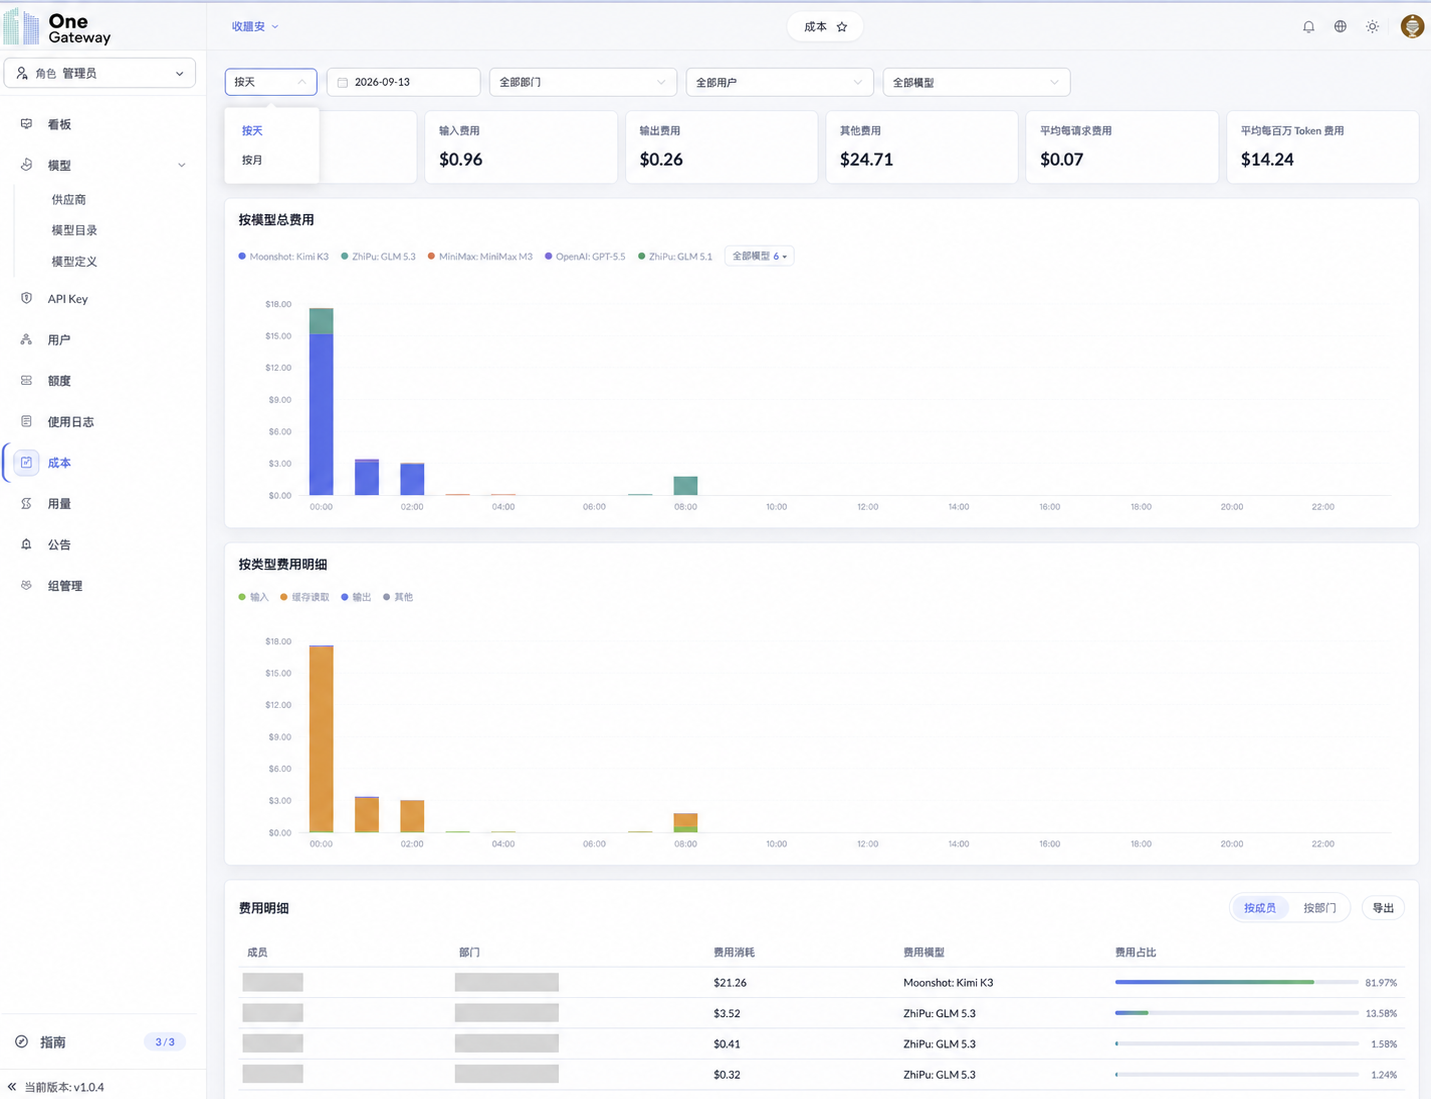Click the 81.97% cost share bar

[1237, 982]
